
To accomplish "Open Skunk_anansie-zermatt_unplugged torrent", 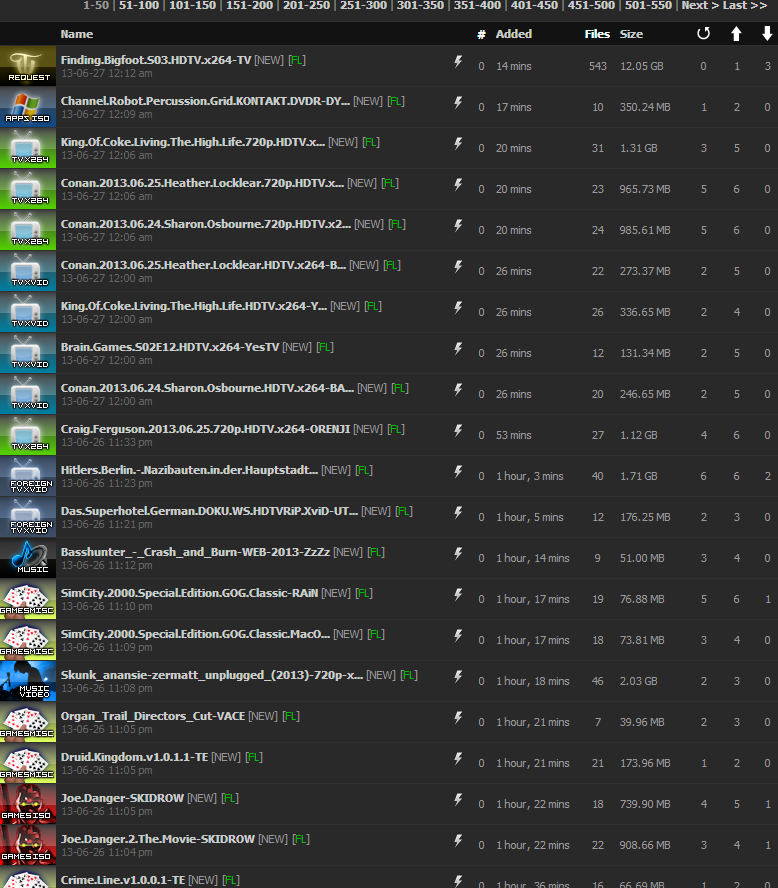I will tap(212, 675).
